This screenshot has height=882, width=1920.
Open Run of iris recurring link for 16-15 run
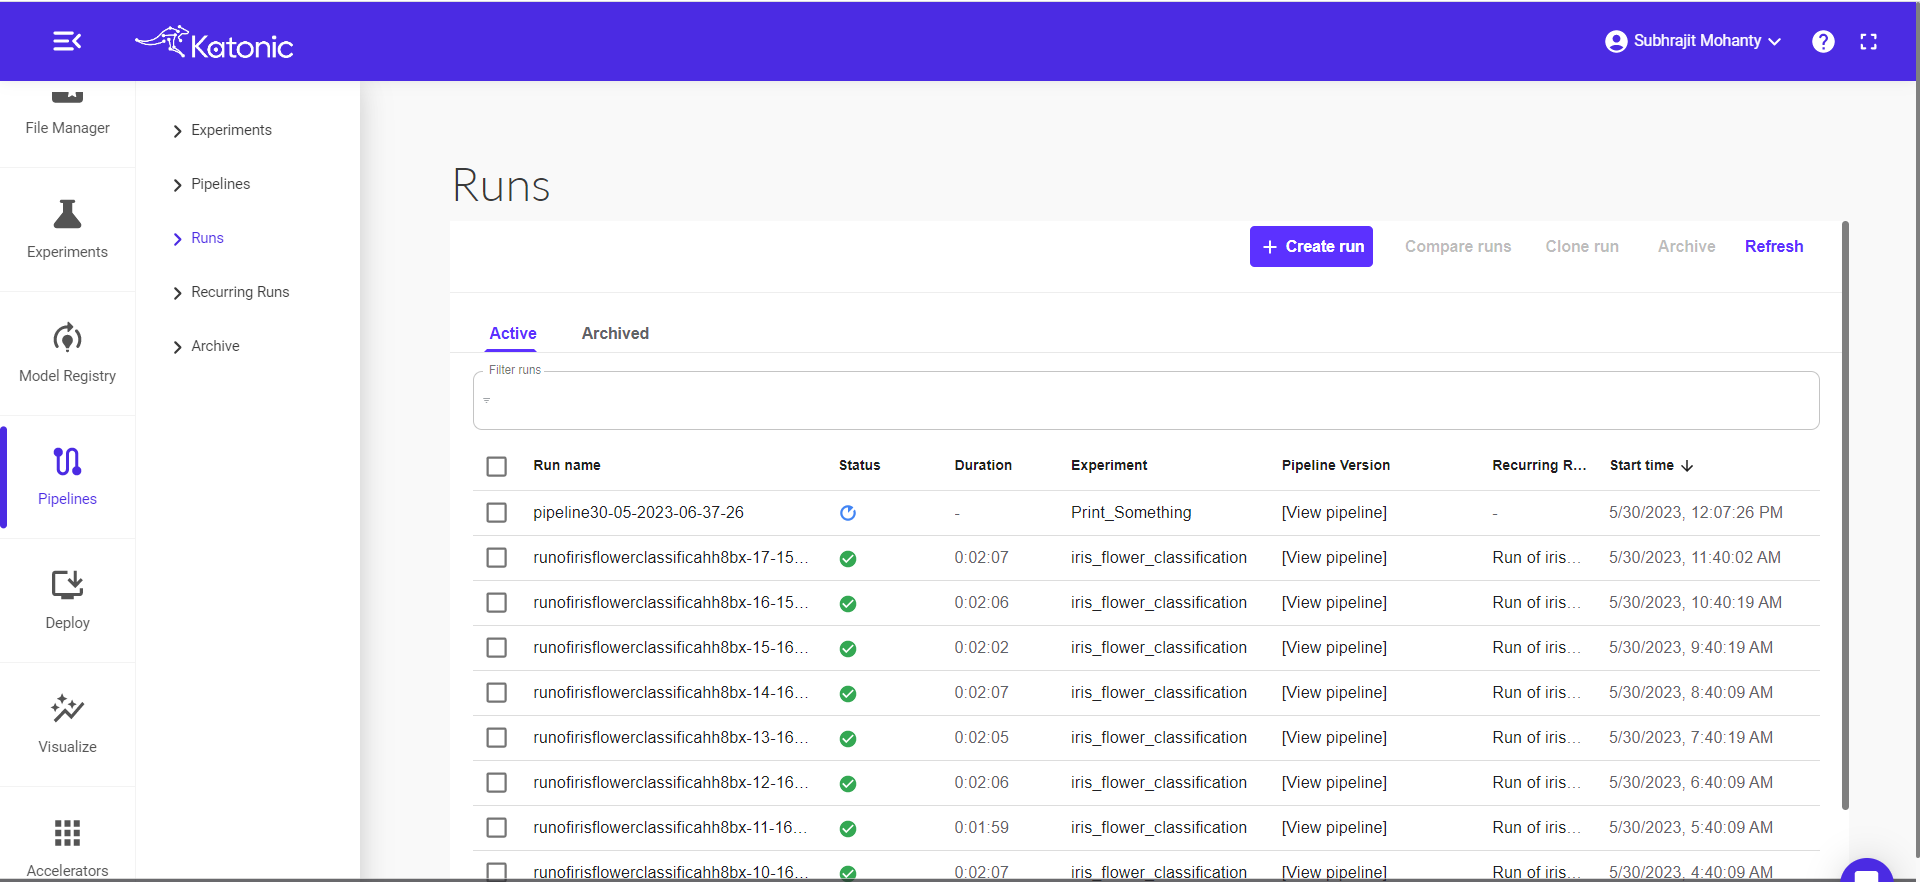point(1537,602)
